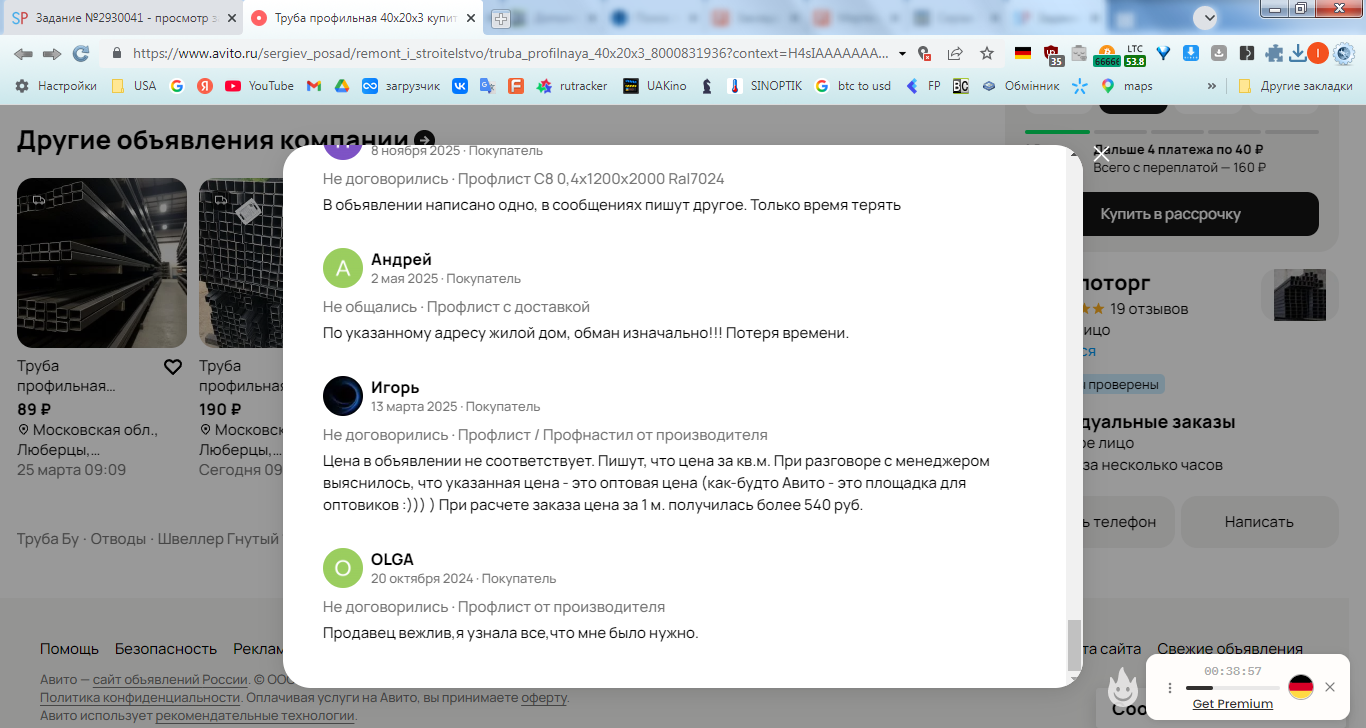Show more bookmarks with the double chevron

[1212, 86]
